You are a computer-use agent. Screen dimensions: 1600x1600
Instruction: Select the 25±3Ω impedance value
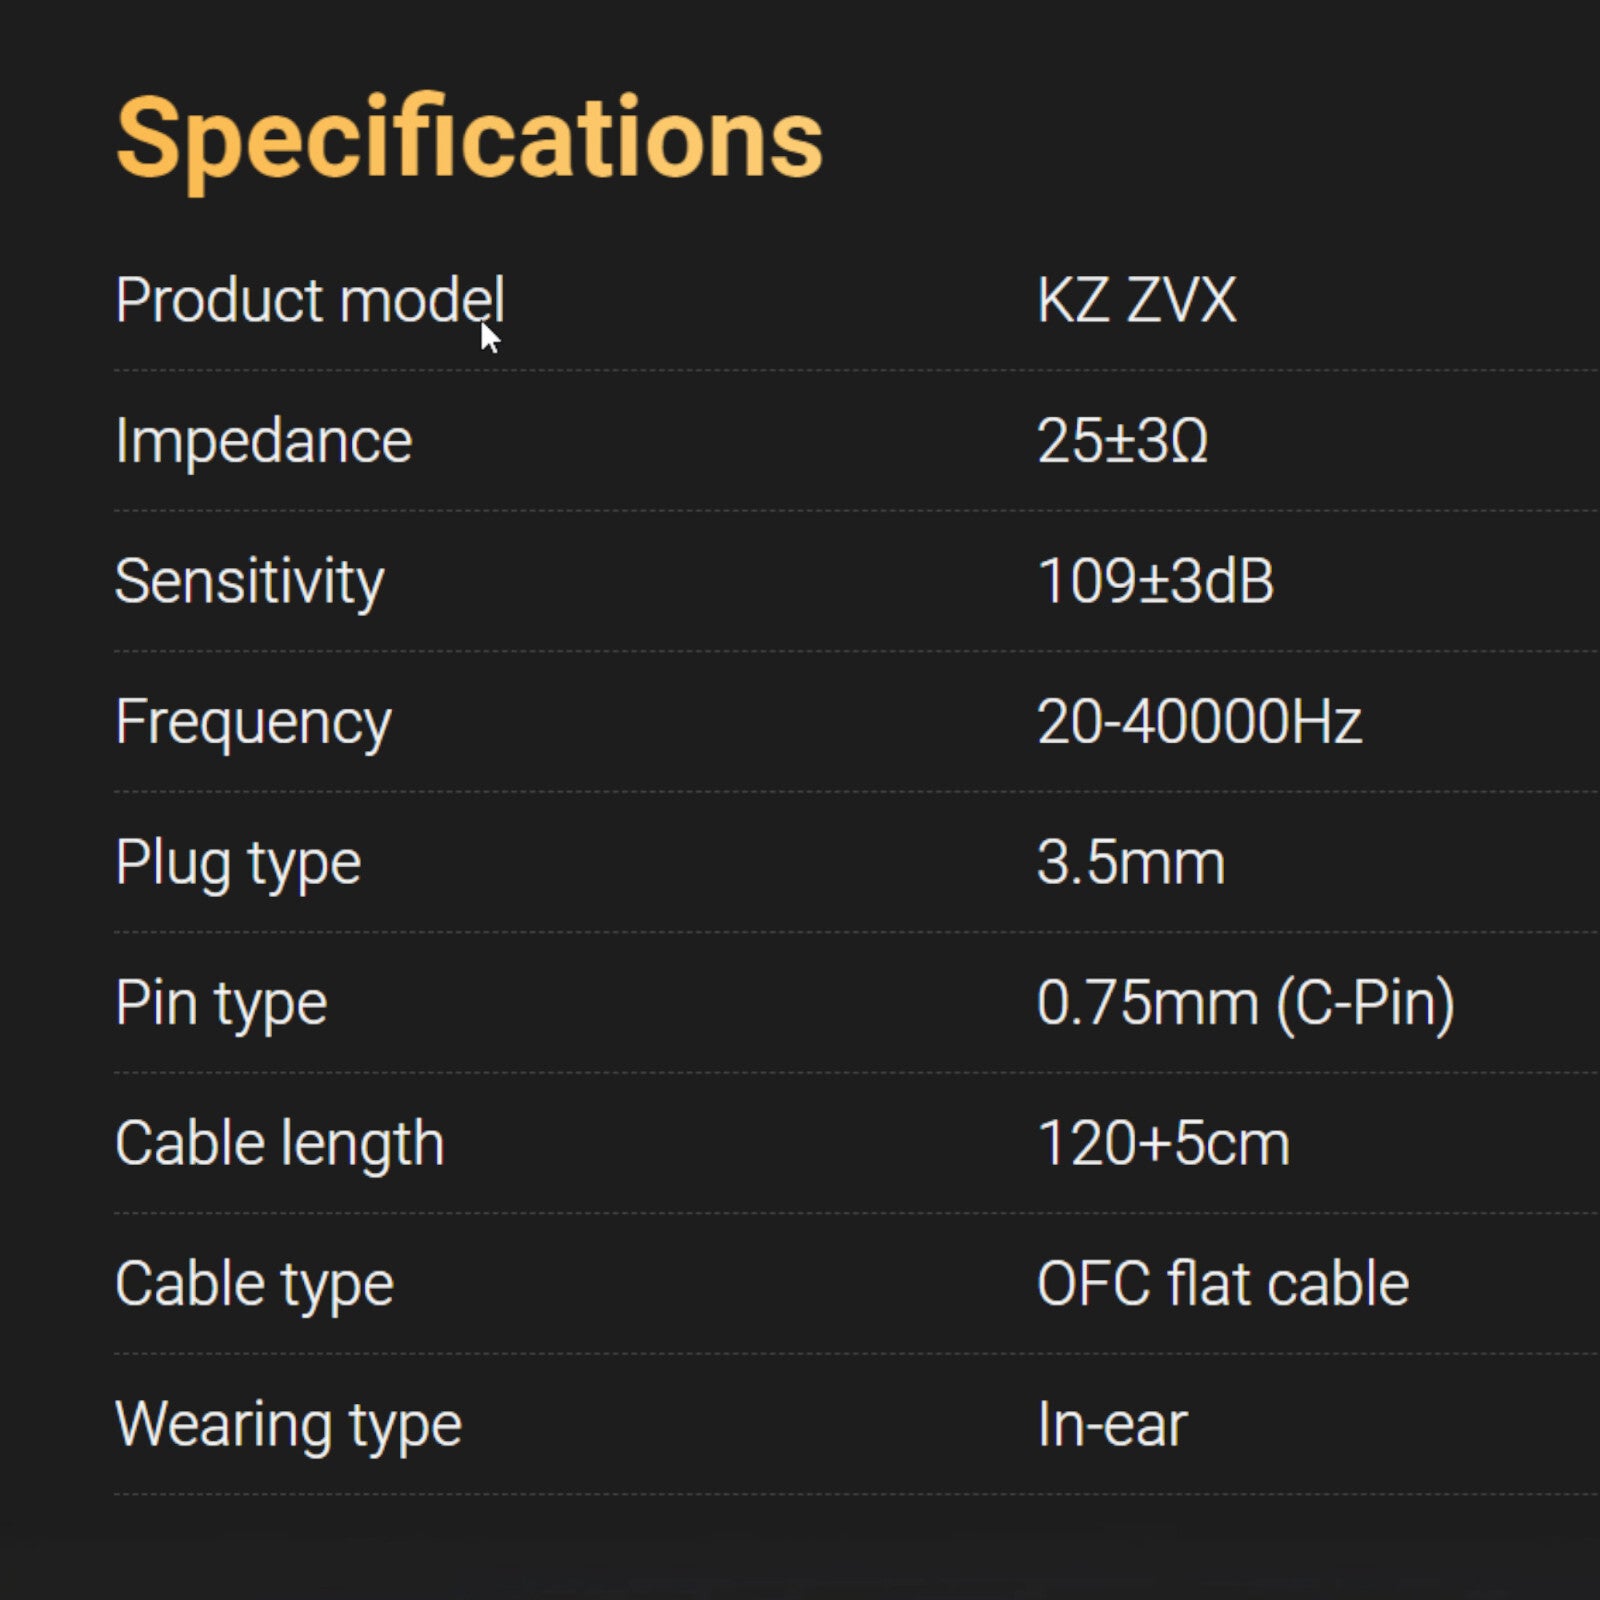click(x=1122, y=441)
